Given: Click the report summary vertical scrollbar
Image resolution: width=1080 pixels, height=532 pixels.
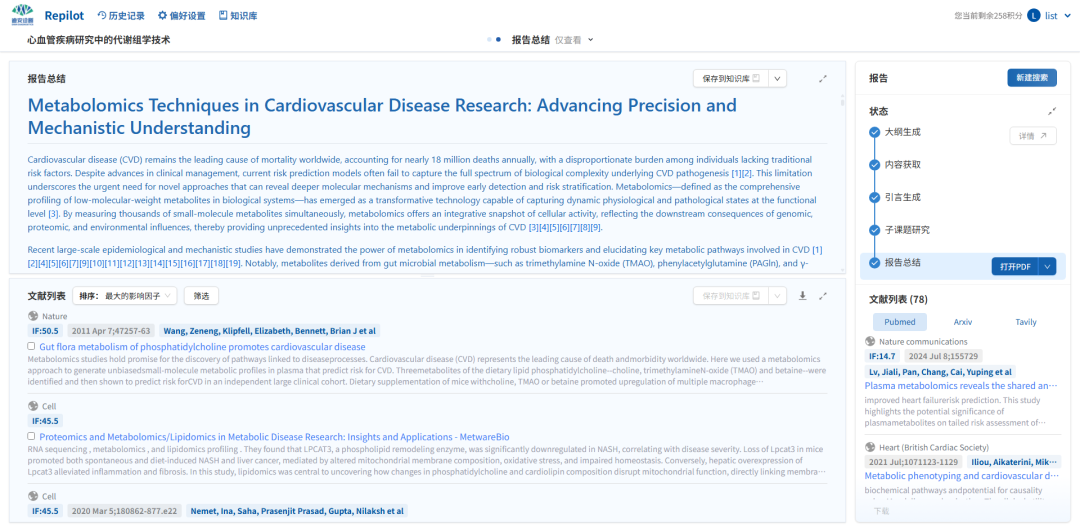Looking at the screenshot, I should [x=840, y=180].
